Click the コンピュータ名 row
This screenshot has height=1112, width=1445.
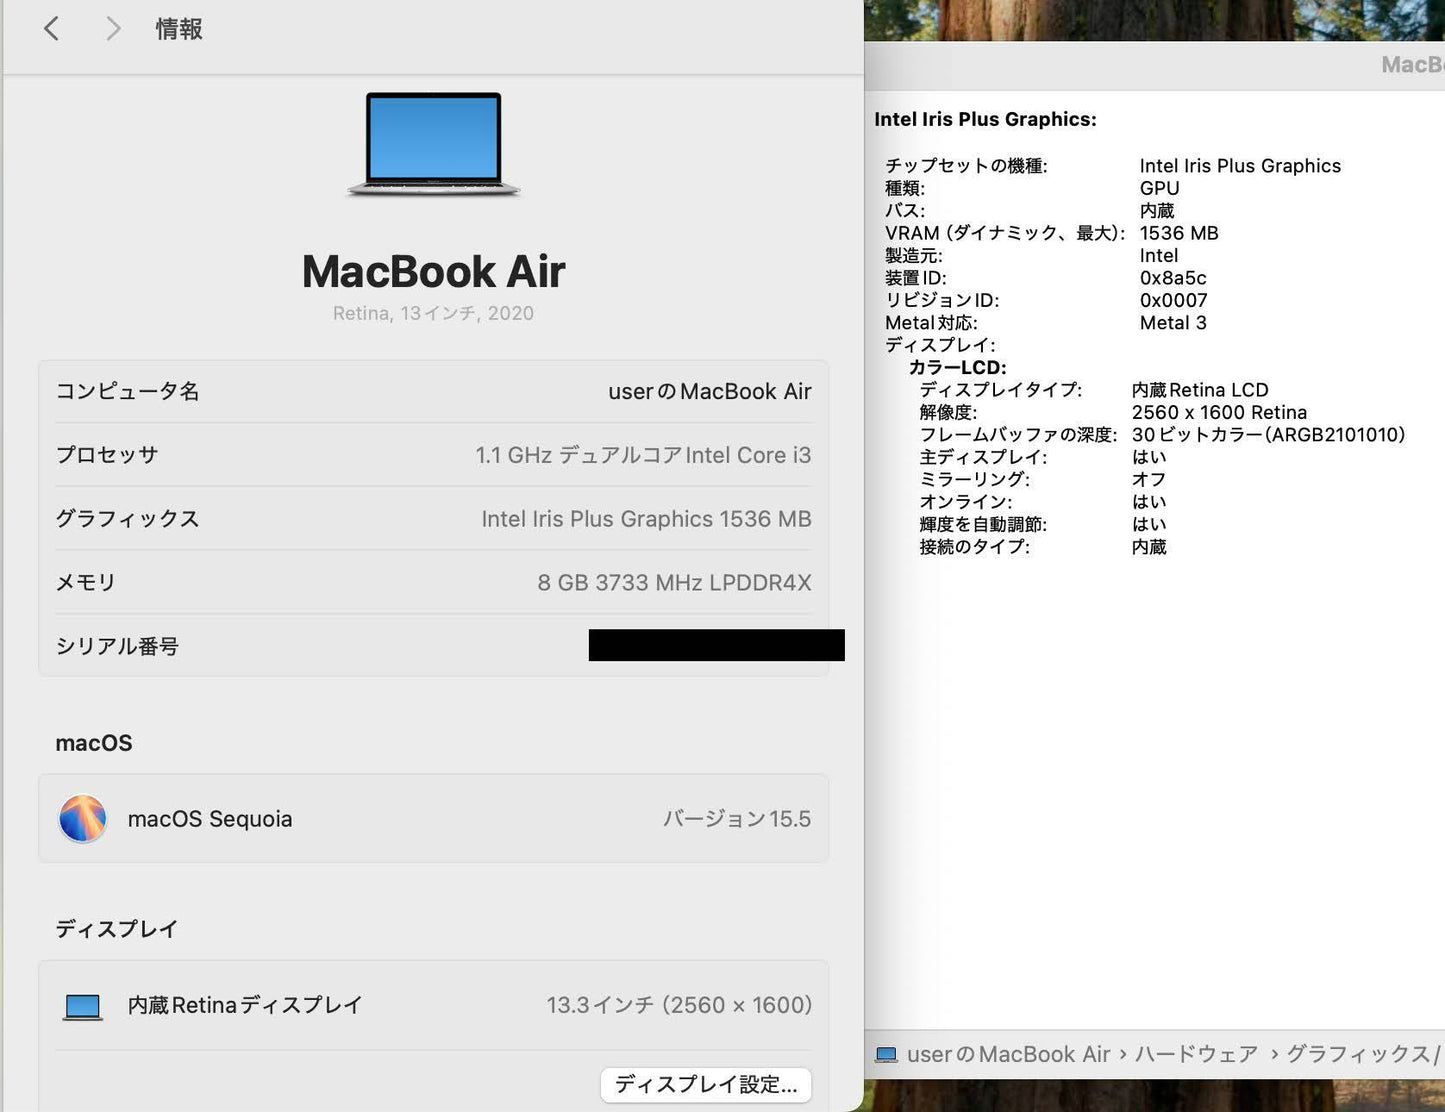pyautogui.click(x=433, y=391)
